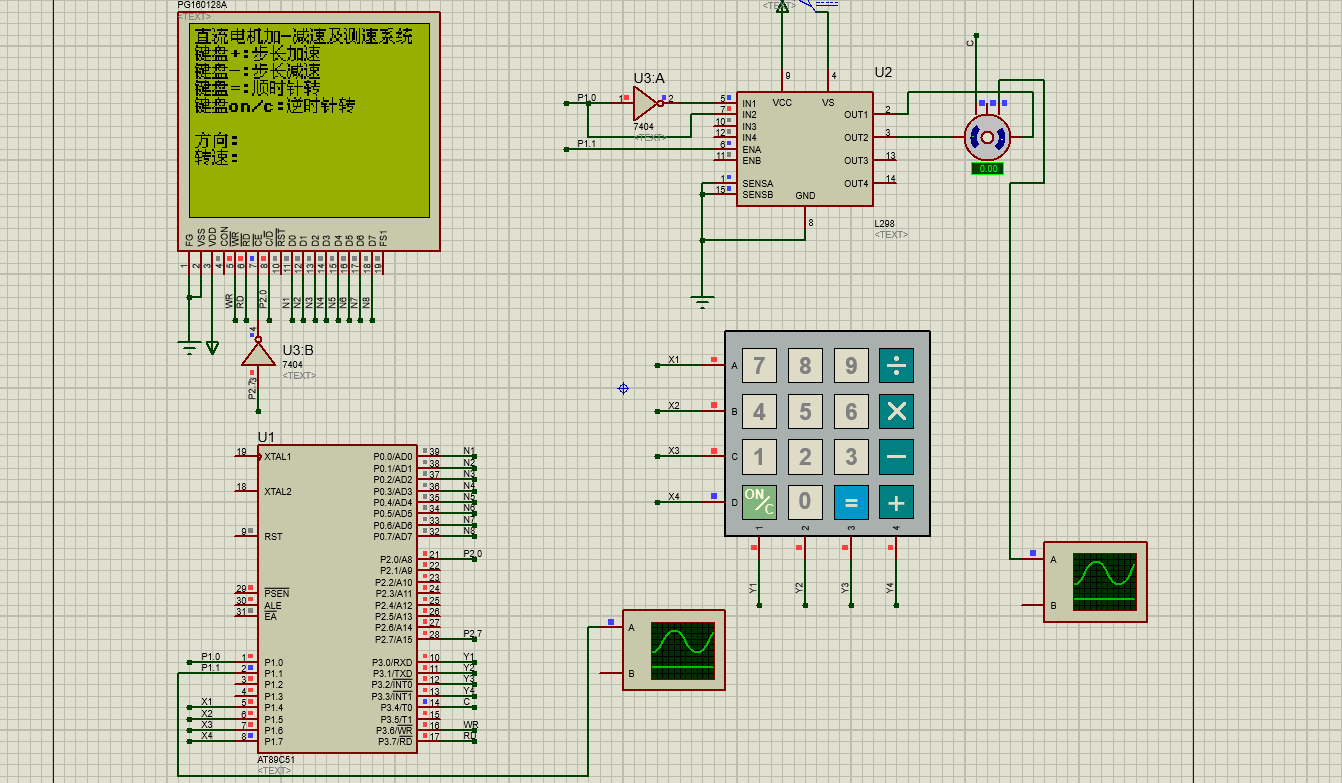Image resolution: width=1342 pixels, height=783 pixels.
Task: Click the ground symbol under the LCD
Action: pos(189,348)
